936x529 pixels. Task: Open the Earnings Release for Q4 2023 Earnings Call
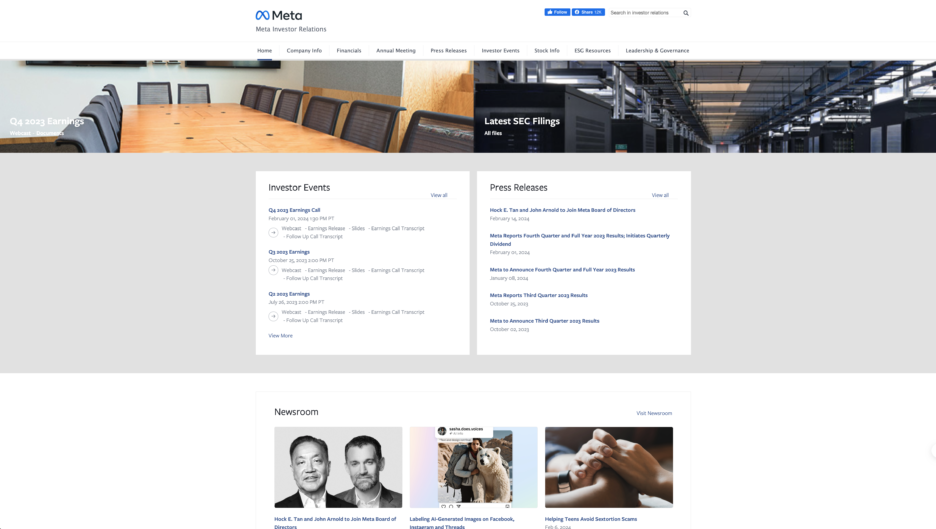tap(326, 228)
